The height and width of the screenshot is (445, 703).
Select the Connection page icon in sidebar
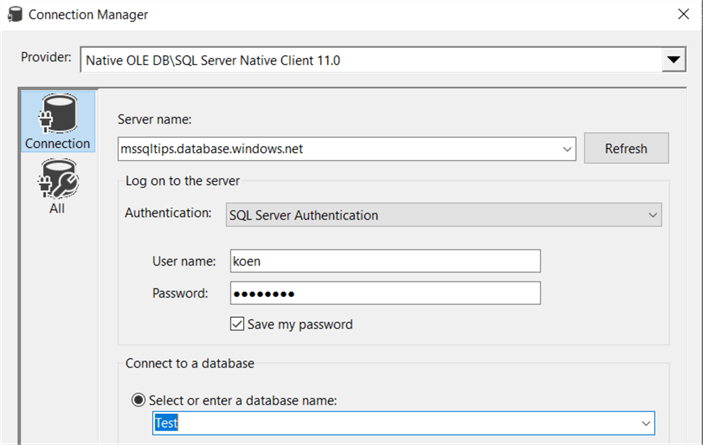pos(57,113)
